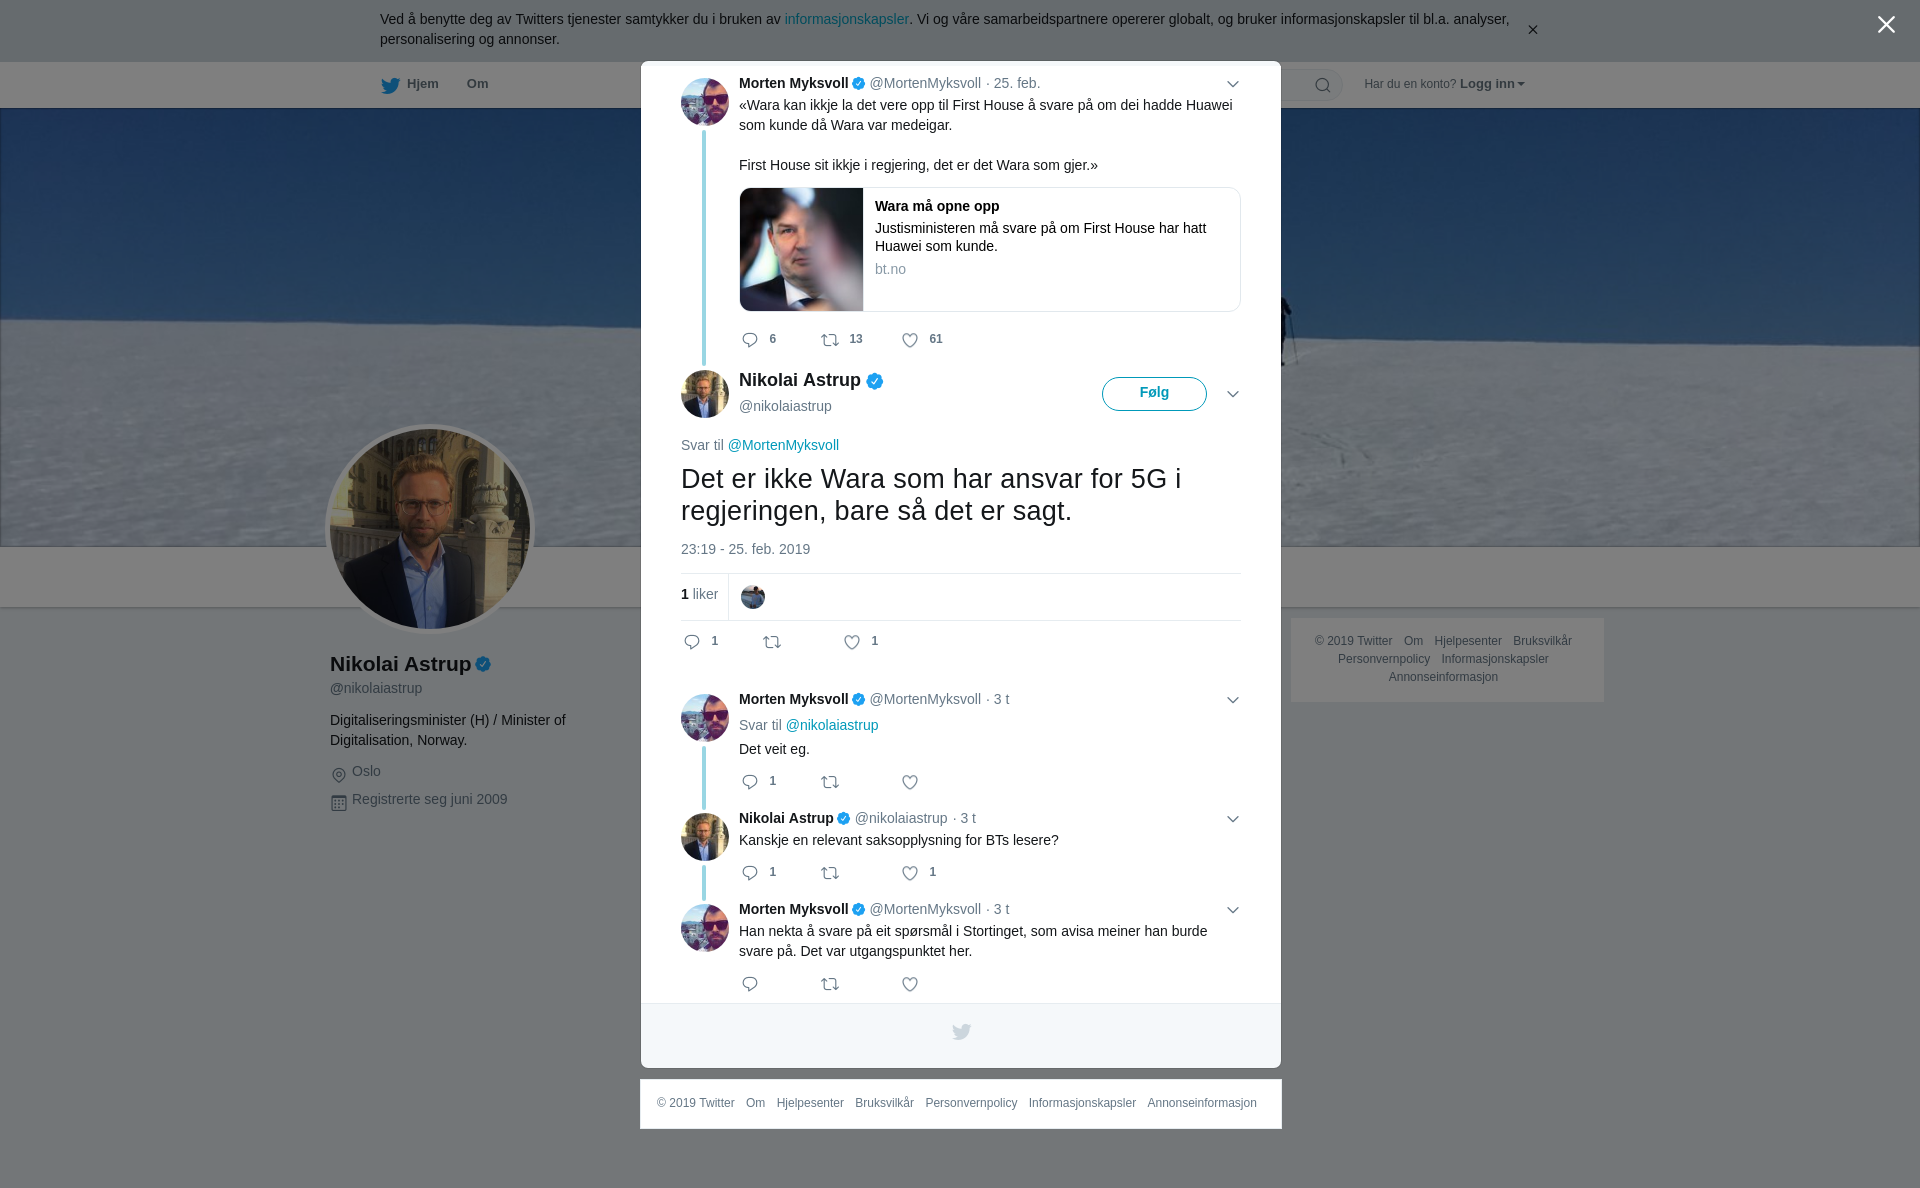The image size is (1920, 1188).
Task: Follow Nikolai Astrup with Følg button
Action: click(1154, 394)
